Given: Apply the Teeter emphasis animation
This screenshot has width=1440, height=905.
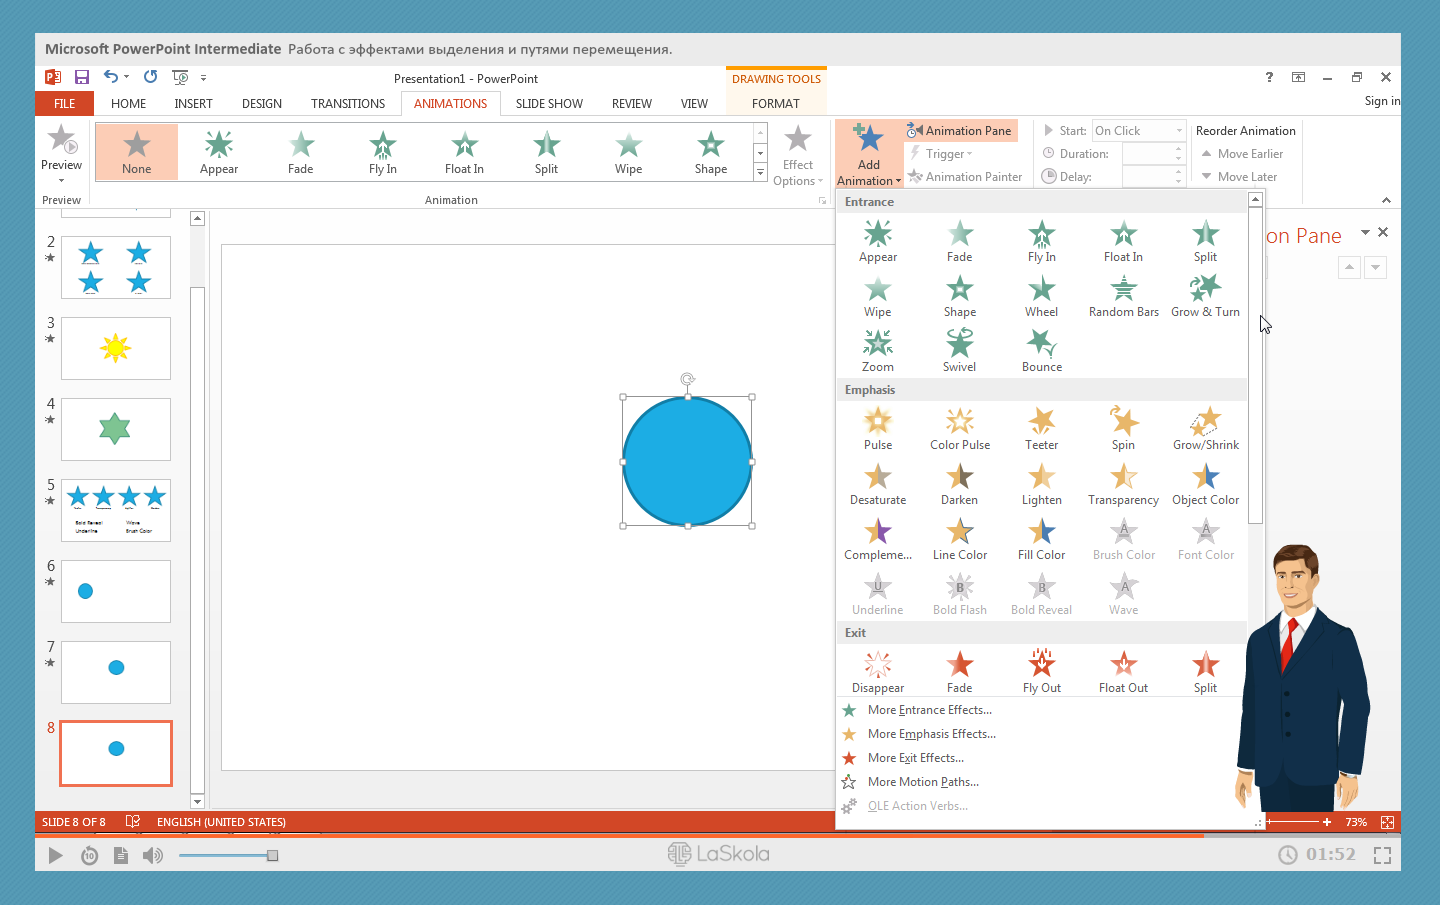Looking at the screenshot, I should [1041, 428].
